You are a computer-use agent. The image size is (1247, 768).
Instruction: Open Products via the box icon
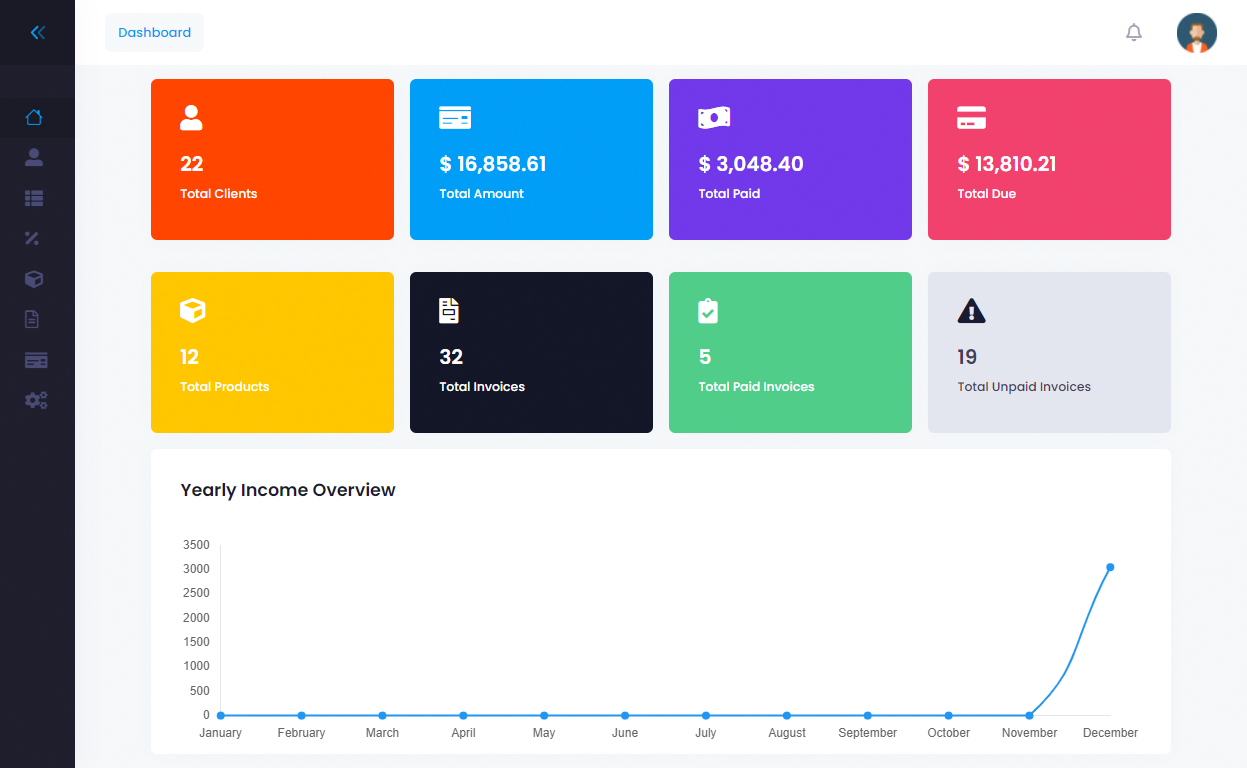pyautogui.click(x=34, y=278)
